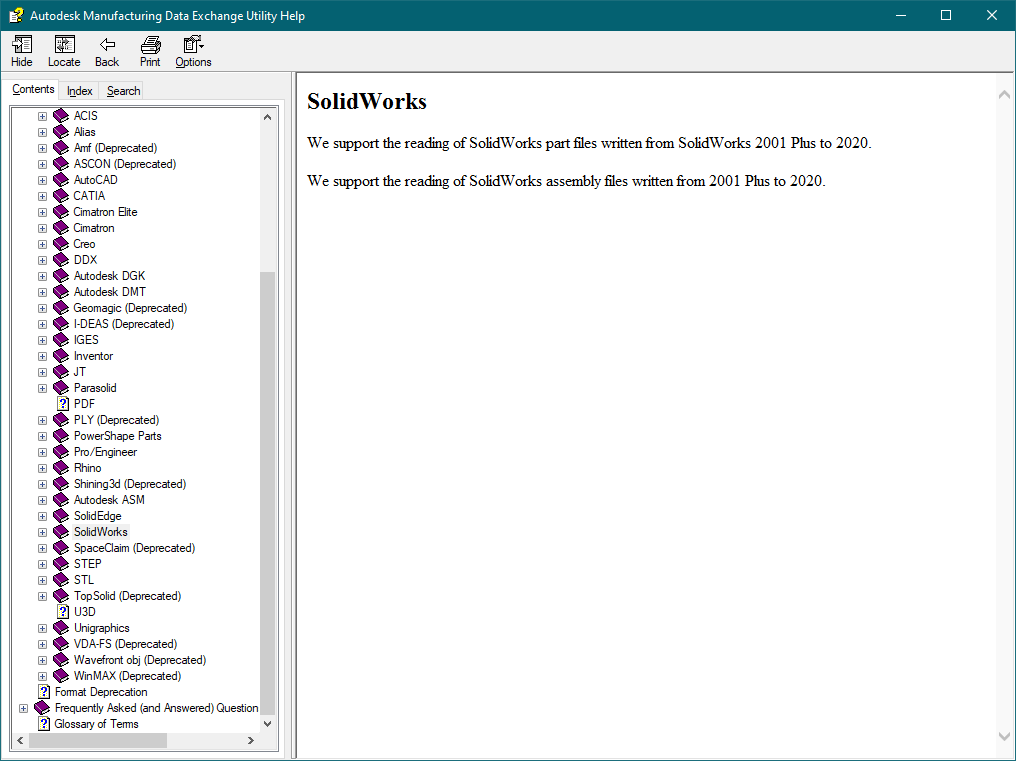This screenshot has height=761, width=1016.
Task: Click the contents tree horizontal scrollbar thumb
Action: [97, 740]
